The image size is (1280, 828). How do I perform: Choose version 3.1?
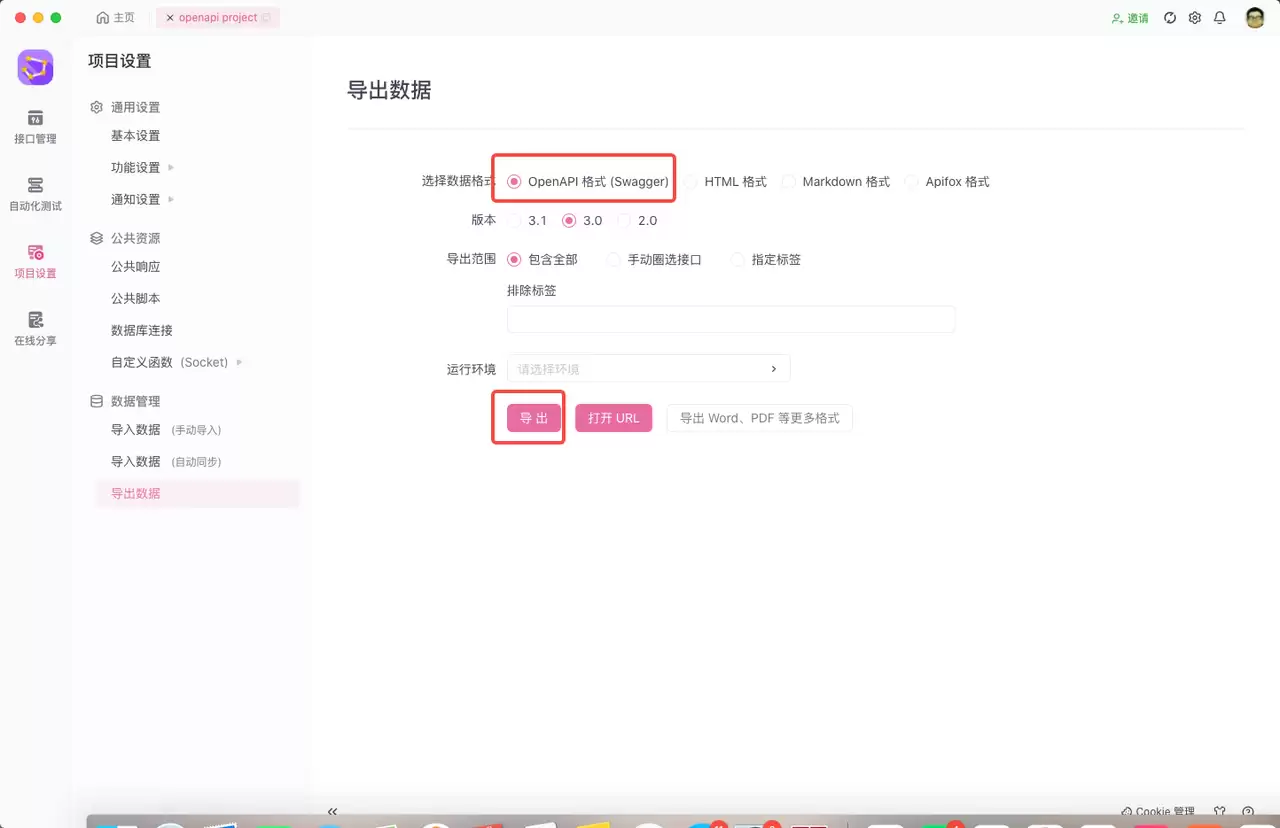pos(527,220)
